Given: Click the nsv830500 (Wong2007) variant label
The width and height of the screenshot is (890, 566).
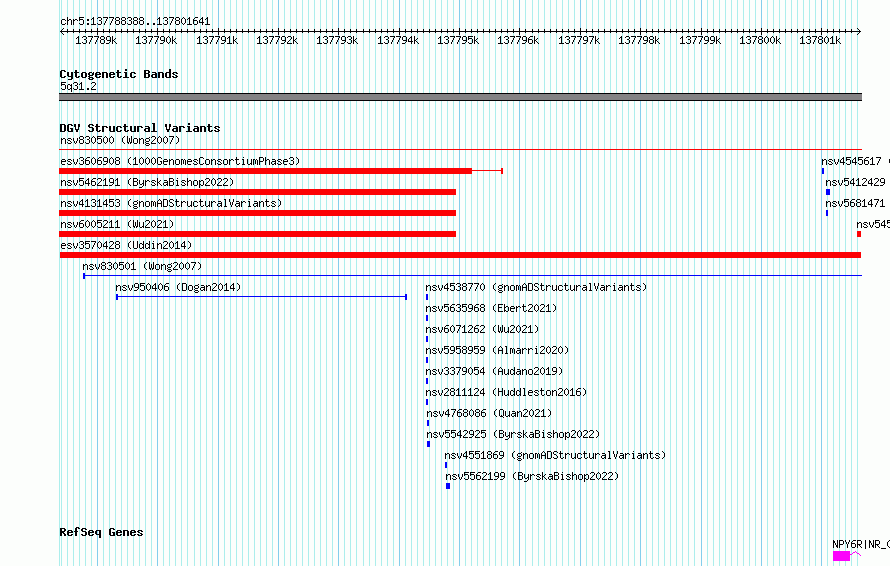Looking at the screenshot, I should tap(120, 140).
